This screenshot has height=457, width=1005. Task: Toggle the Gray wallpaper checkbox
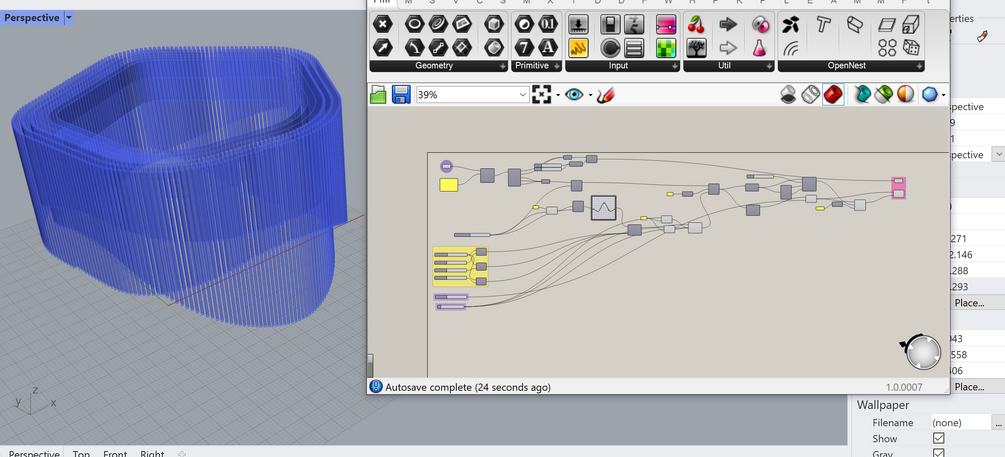(938, 453)
